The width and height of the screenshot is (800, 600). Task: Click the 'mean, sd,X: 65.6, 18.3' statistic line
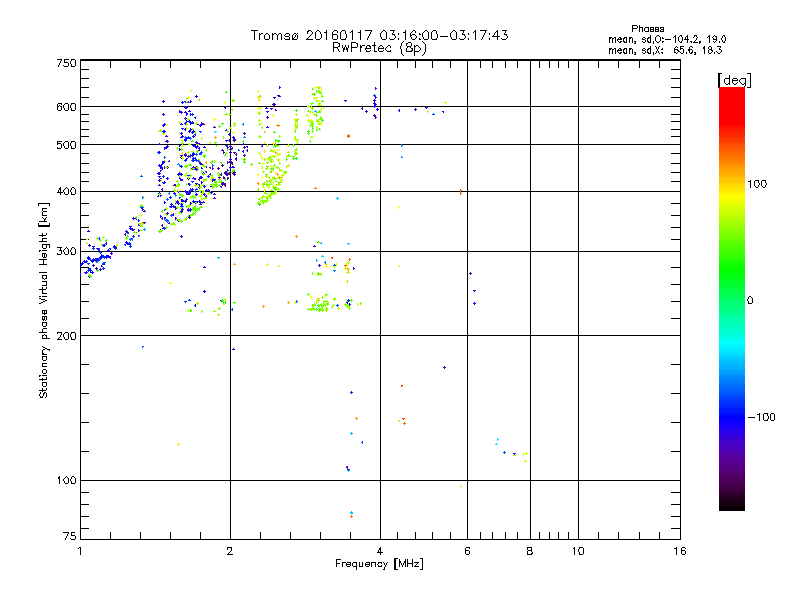tap(665, 51)
